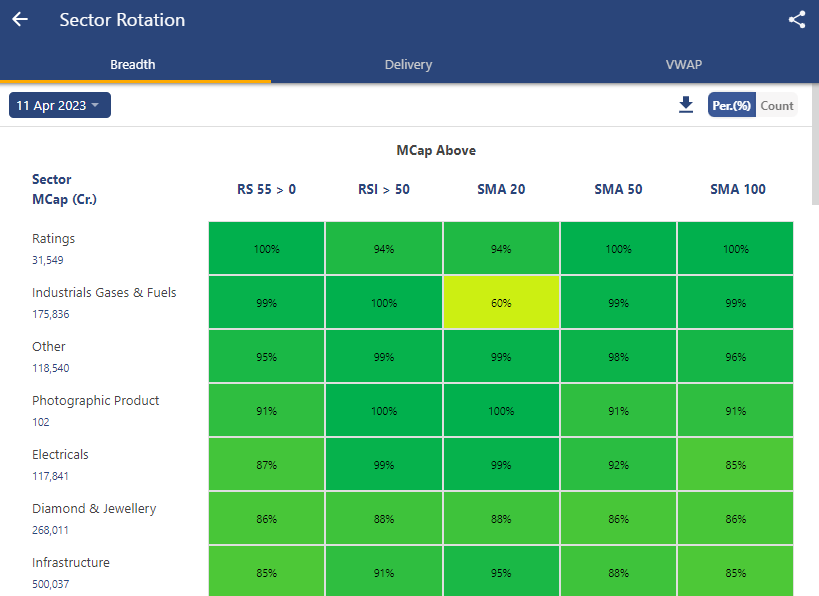Viewport: 819px width, 596px height.
Task: Click the Sector Rotation title
Action: point(122,19)
